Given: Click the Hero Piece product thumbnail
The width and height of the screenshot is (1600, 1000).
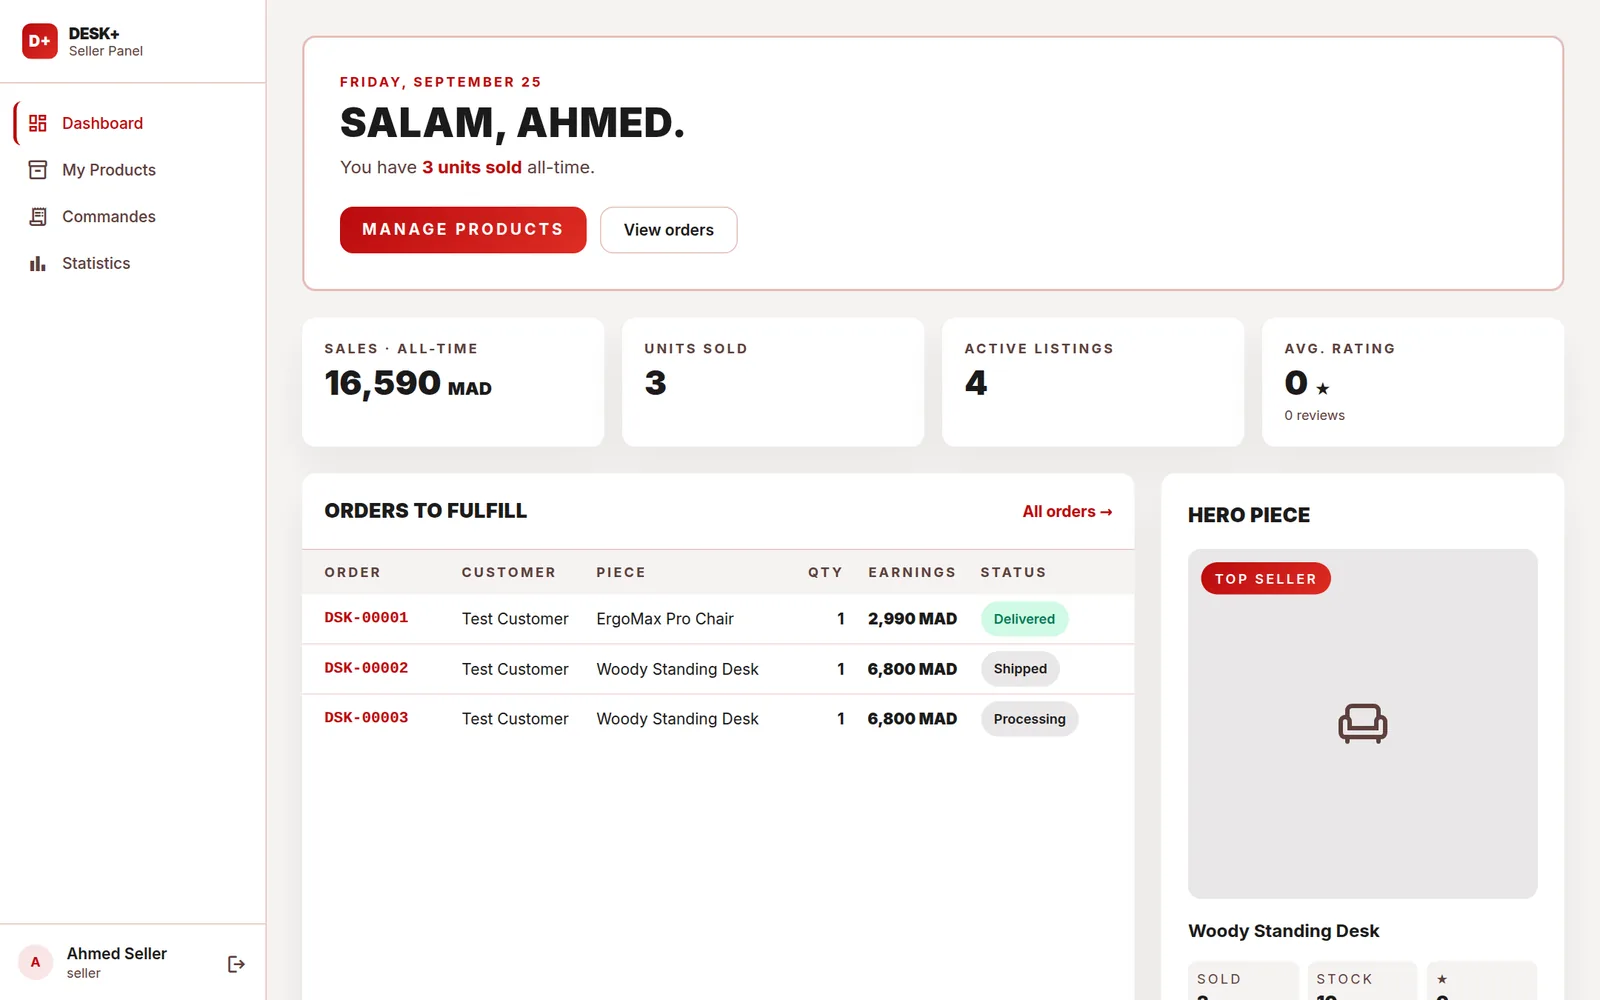Looking at the screenshot, I should [x=1363, y=723].
